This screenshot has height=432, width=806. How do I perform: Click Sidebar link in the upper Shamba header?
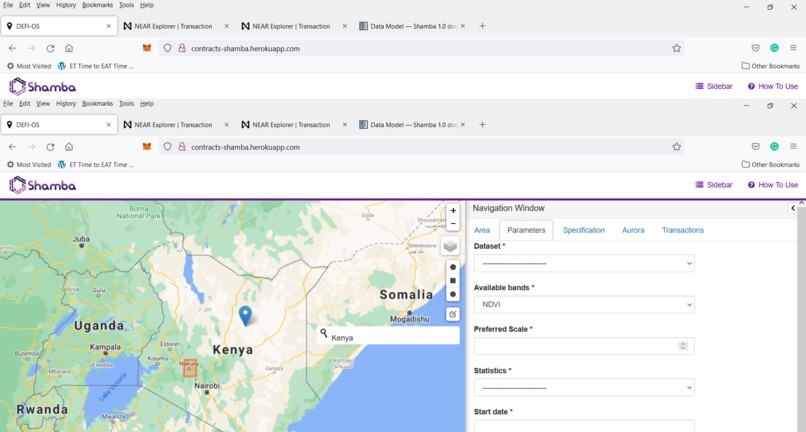[x=714, y=86]
